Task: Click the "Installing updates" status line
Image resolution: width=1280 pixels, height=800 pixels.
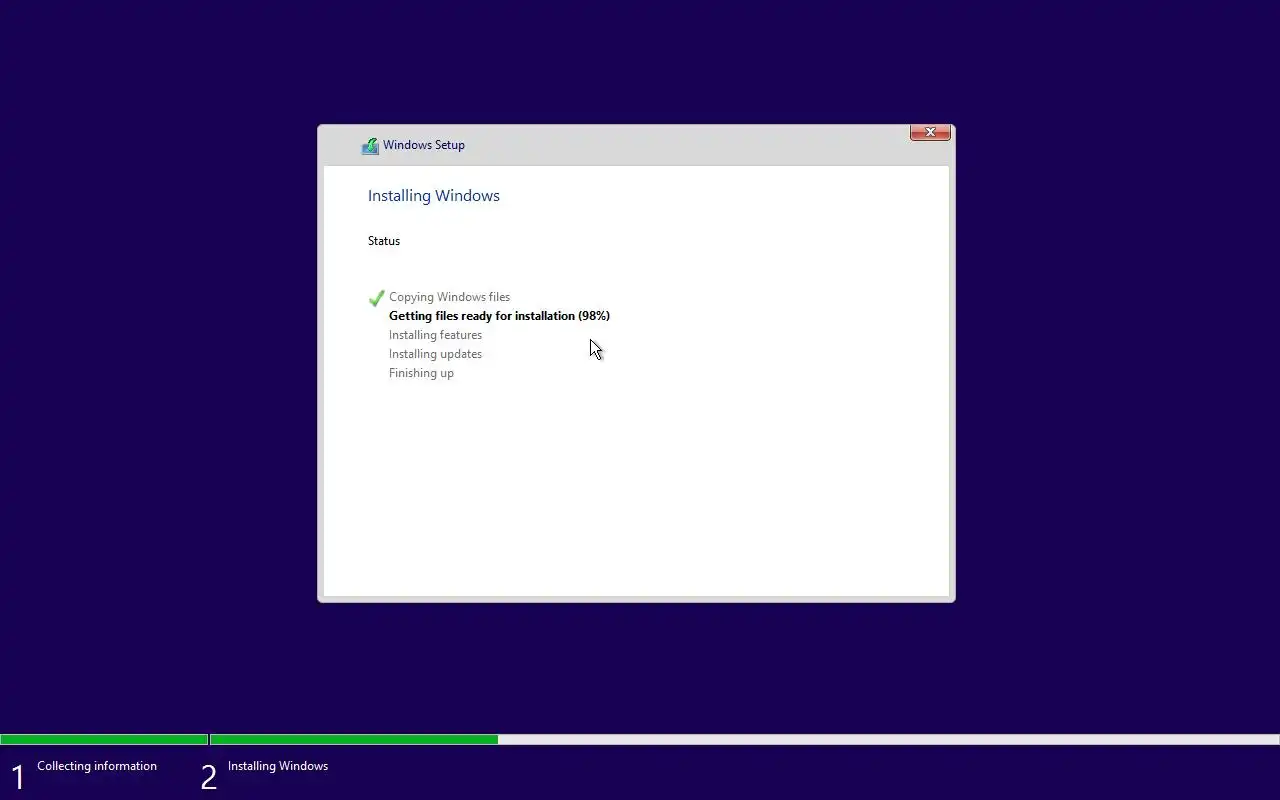Action: click(x=435, y=354)
